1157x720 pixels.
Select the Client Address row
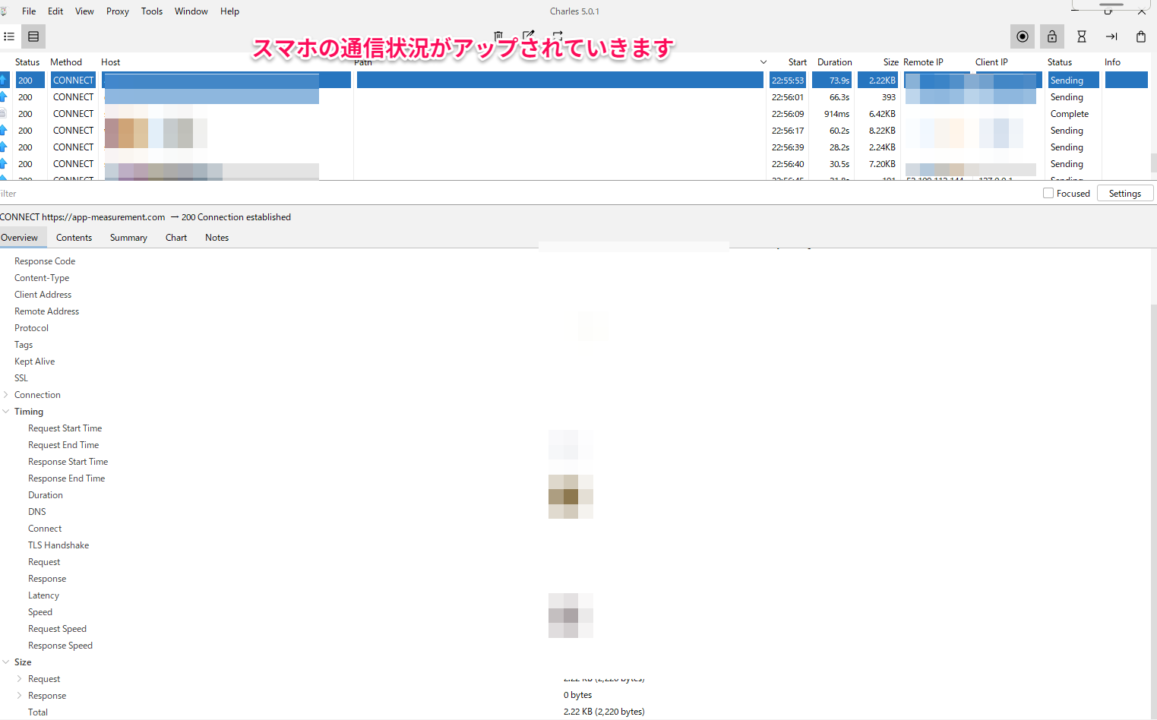pyautogui.click(x=576, y=294)
